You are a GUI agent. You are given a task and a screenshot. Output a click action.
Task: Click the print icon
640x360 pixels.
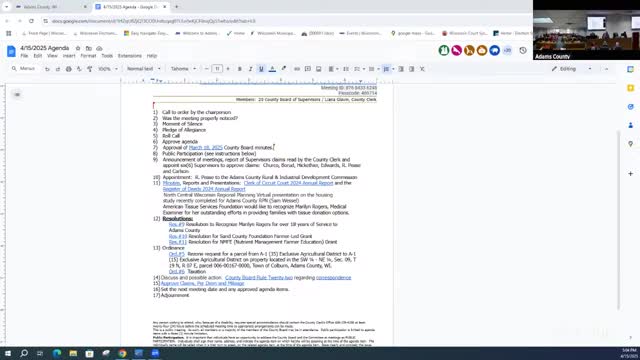click(69, 69)
